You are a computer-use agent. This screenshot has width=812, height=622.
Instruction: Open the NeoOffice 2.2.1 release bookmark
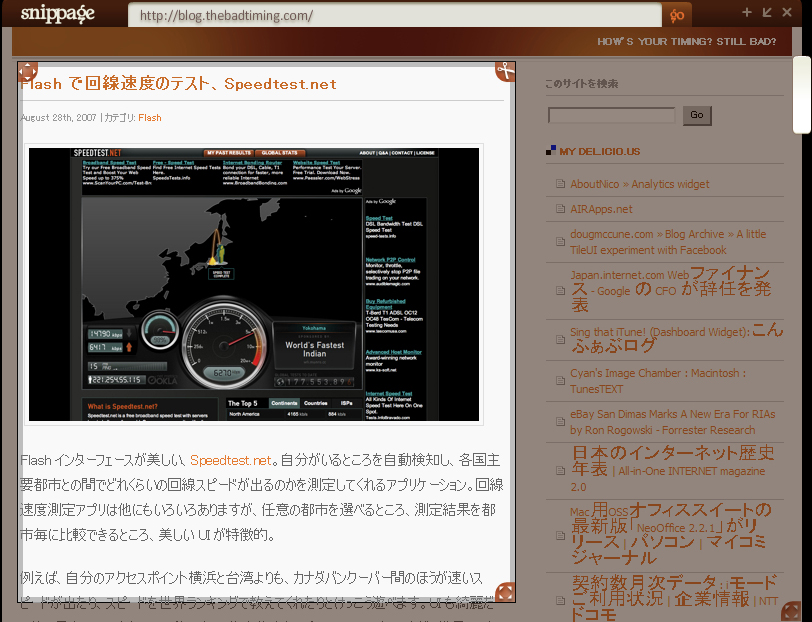[671, 534]
